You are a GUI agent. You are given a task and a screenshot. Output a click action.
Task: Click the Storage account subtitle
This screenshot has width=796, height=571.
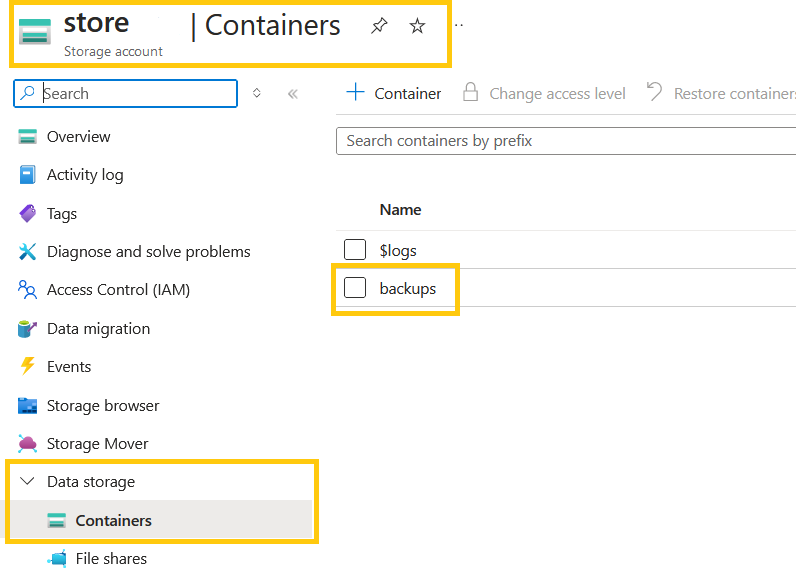[113, 51]
